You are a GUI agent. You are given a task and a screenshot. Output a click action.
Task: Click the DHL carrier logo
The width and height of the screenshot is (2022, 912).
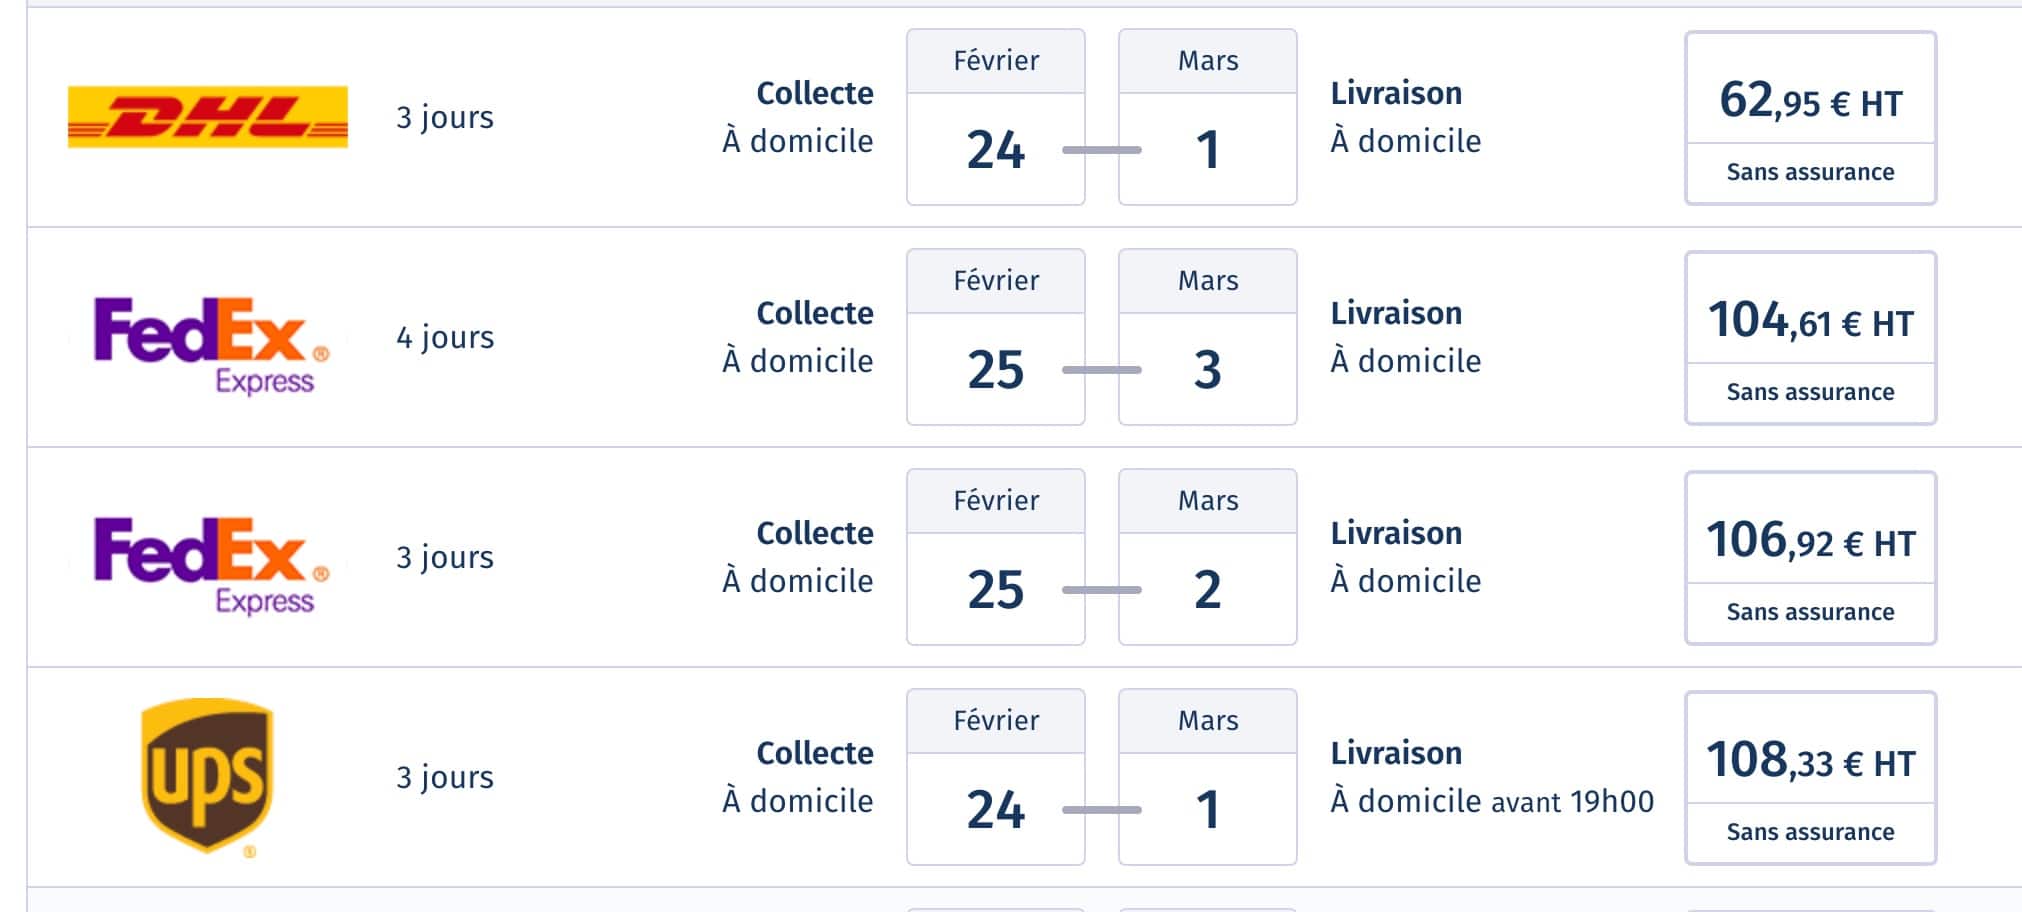(208, 117)
